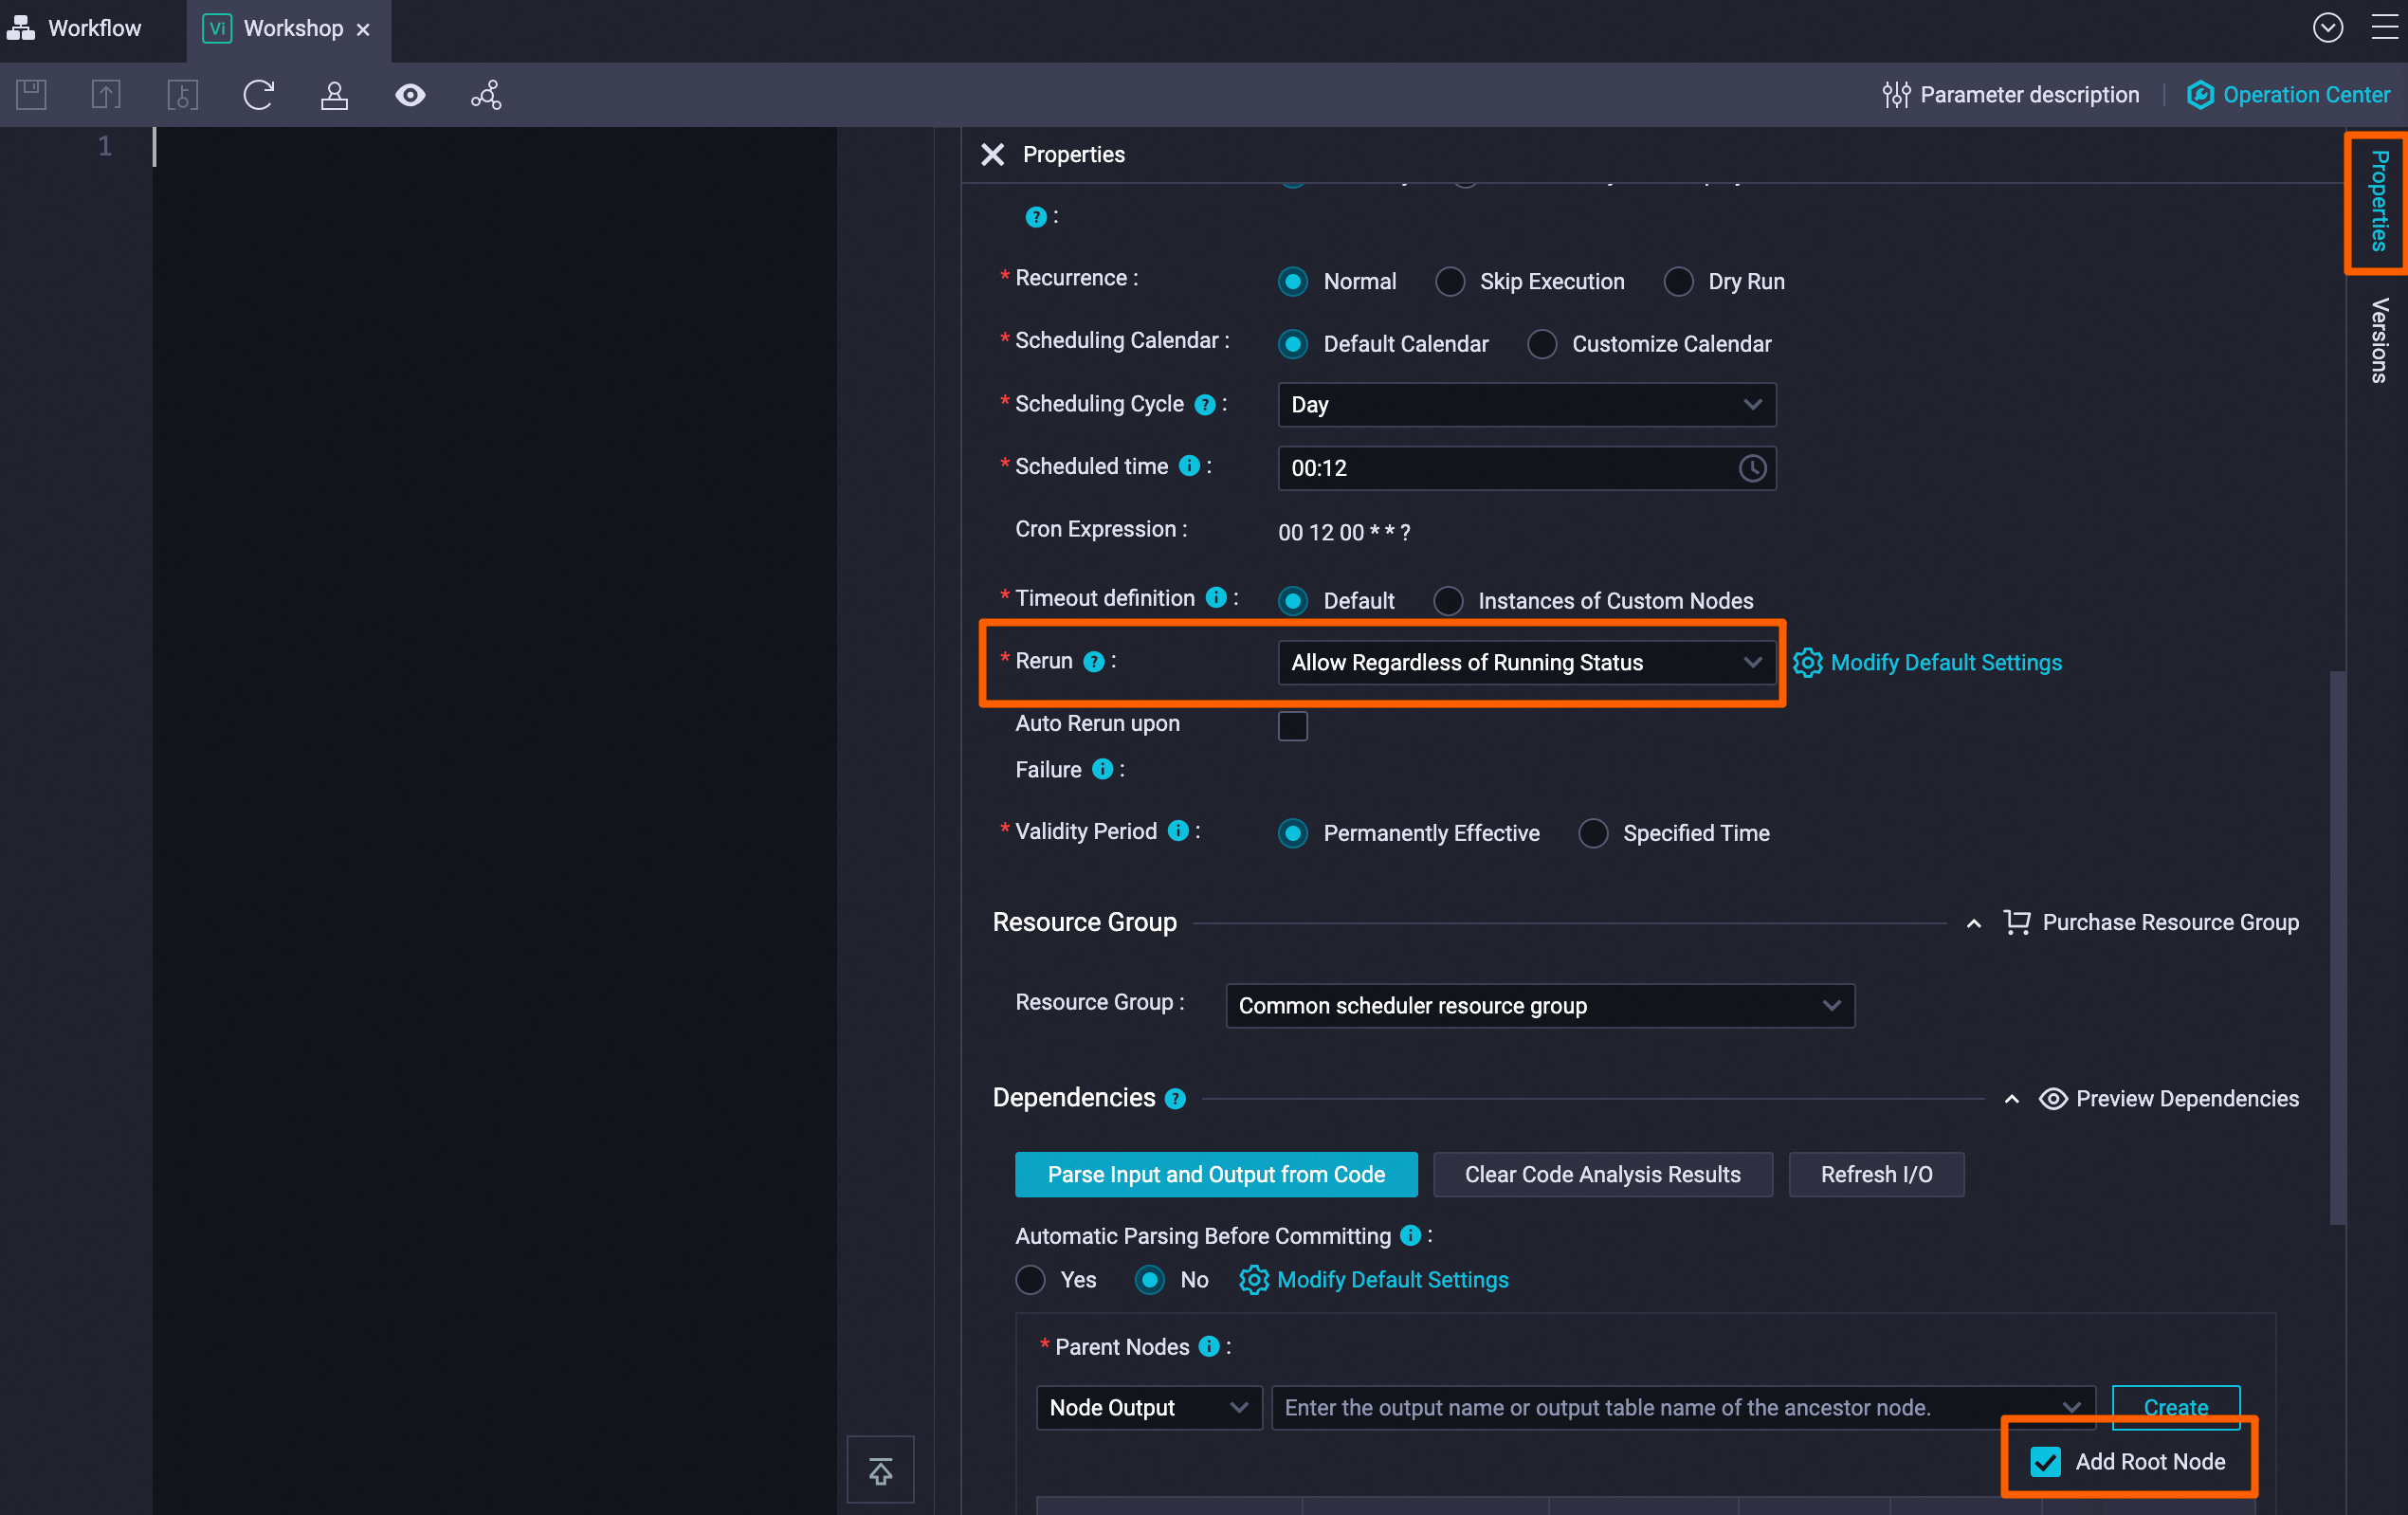Click the Submit upload icon in the toolbar
Image resolution: width=2408 pixels, height=1515 pixels.
click(x=106, y=95)
